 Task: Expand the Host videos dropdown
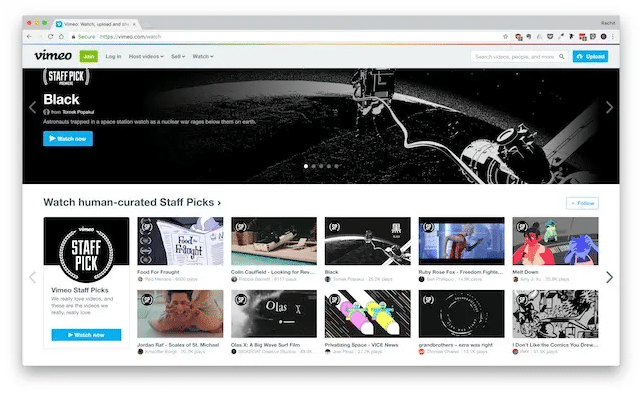(x=146, y=56)
